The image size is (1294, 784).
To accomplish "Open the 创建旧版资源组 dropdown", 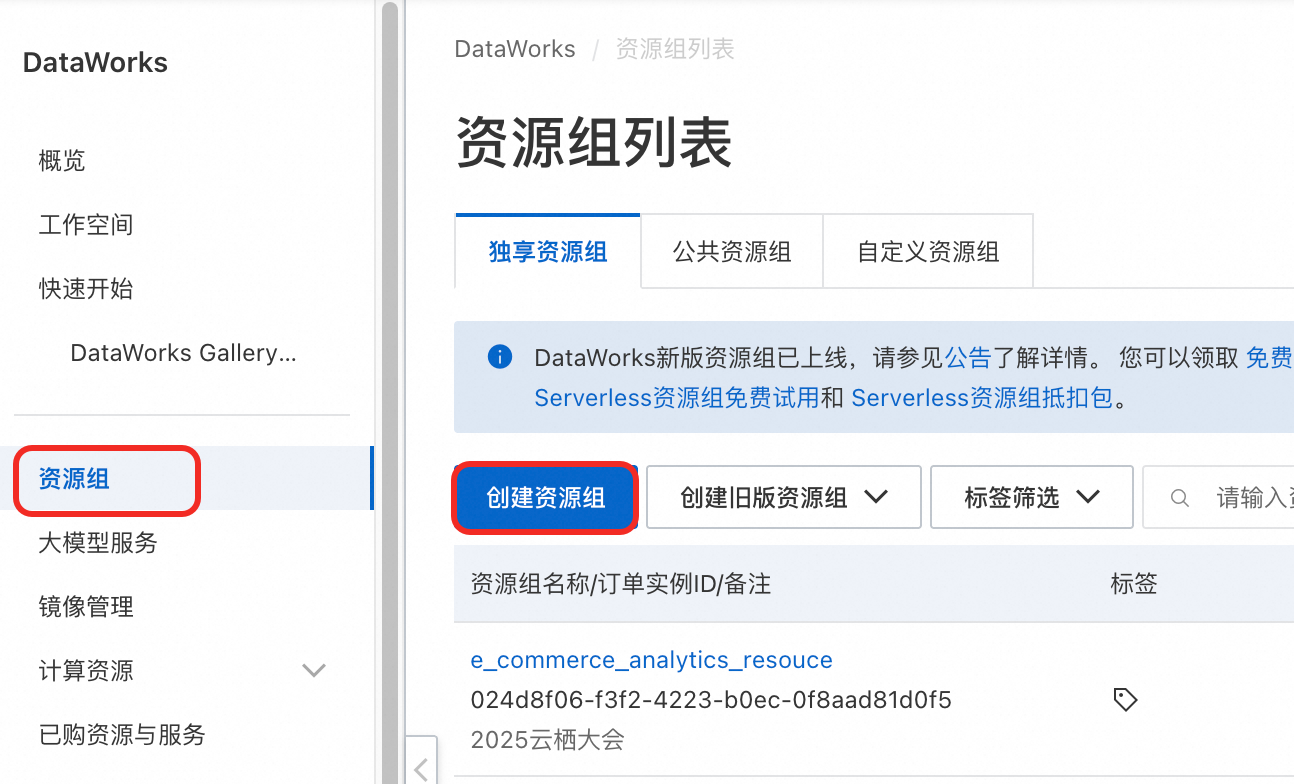I will pos(784,497).
